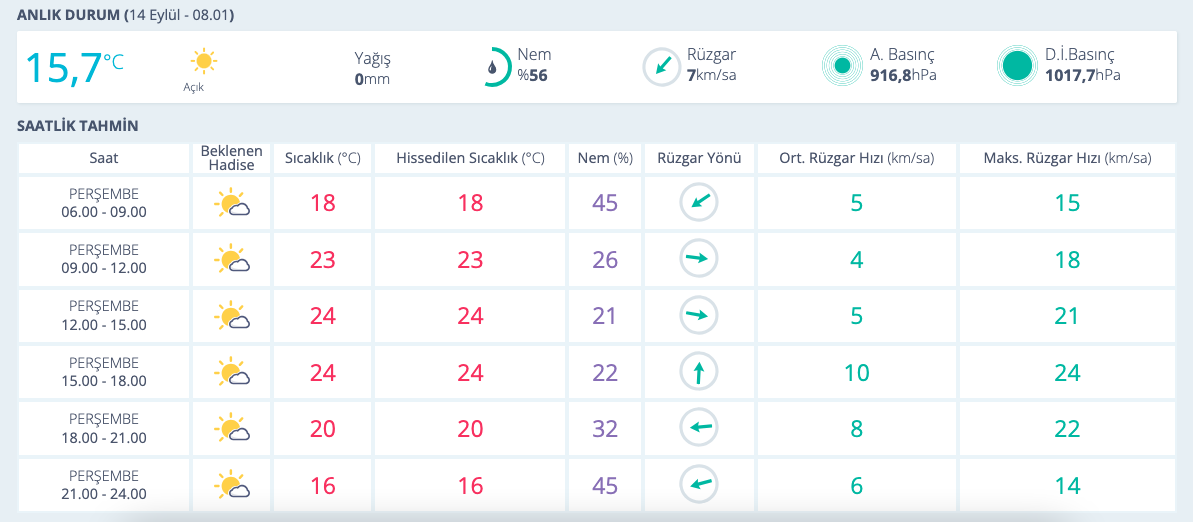Click the 'Maks. Rüzgar Hızı' column header

(1067, 158)
